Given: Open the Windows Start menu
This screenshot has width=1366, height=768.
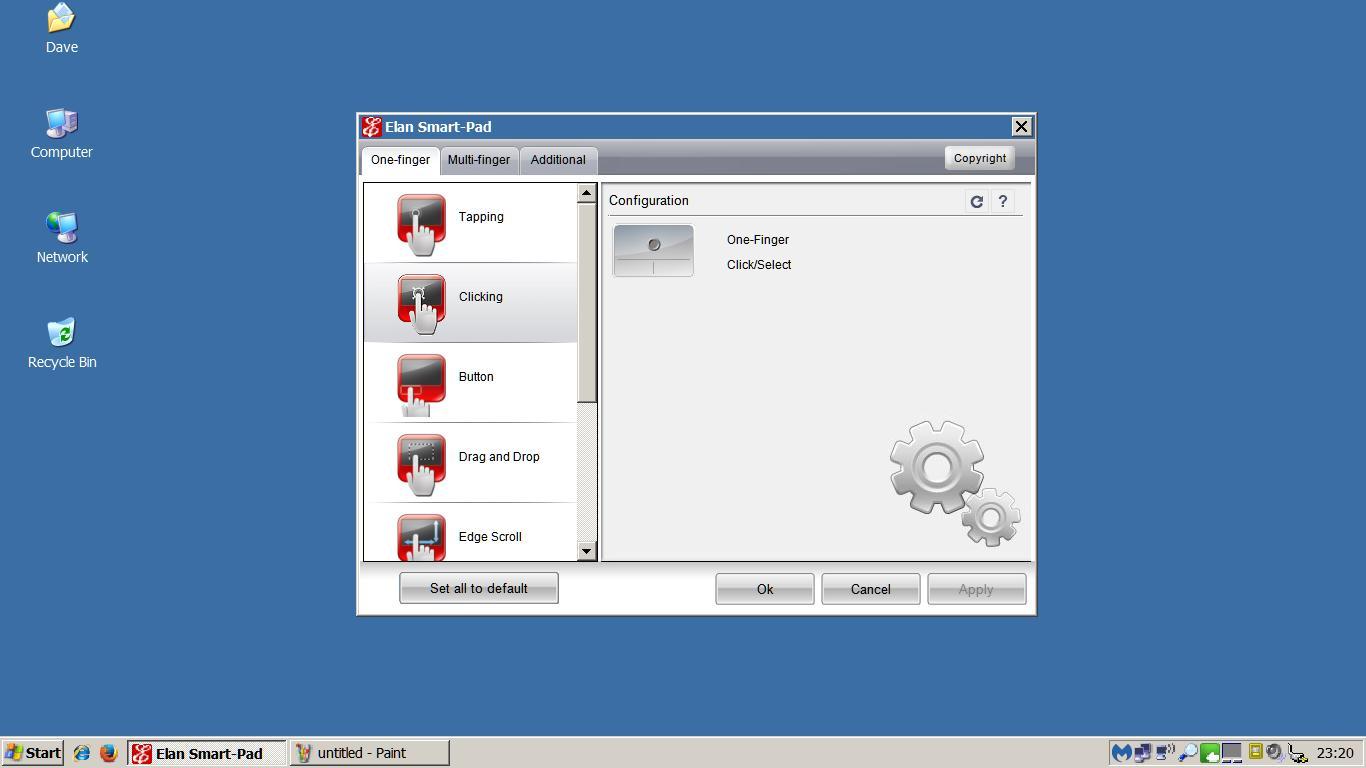Looking at the screenshot, I should [33, 753].
